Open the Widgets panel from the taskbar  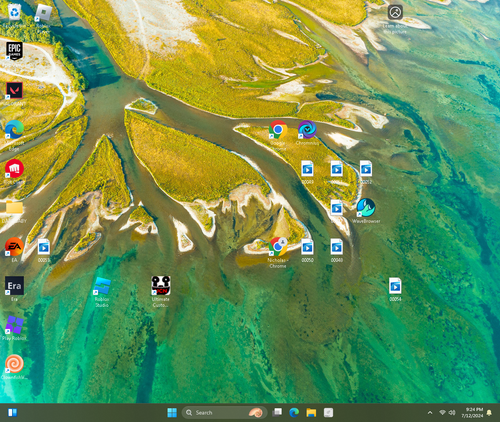(x=13, y=413)
